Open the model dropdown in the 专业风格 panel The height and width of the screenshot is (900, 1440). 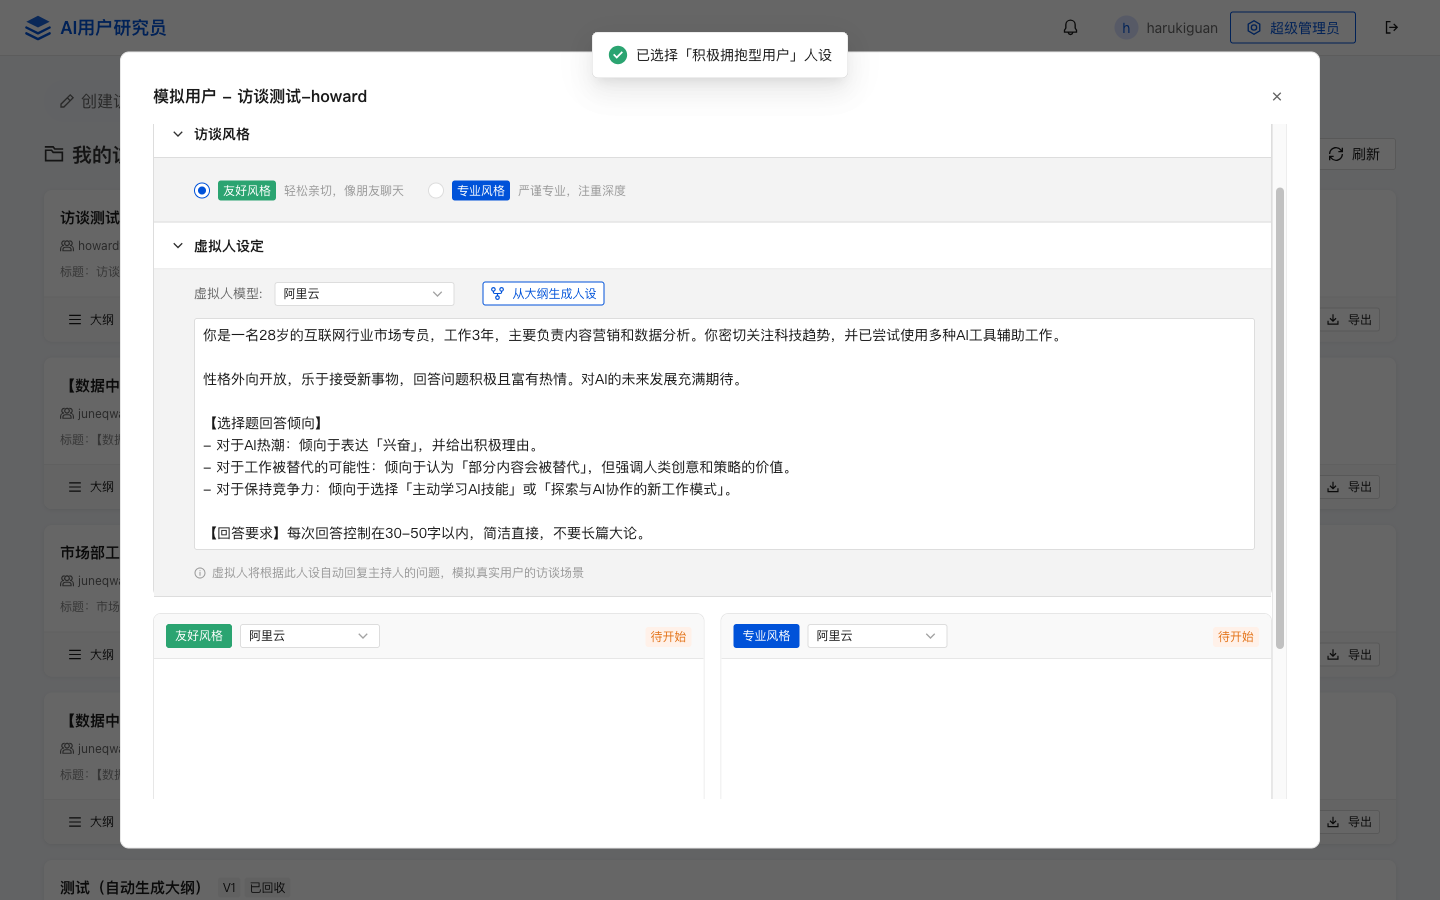(876, 636)
